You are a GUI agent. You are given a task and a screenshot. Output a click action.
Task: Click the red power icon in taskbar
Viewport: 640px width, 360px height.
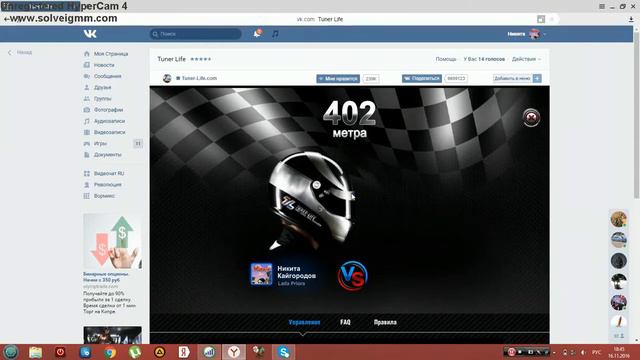tap(60, 352)
